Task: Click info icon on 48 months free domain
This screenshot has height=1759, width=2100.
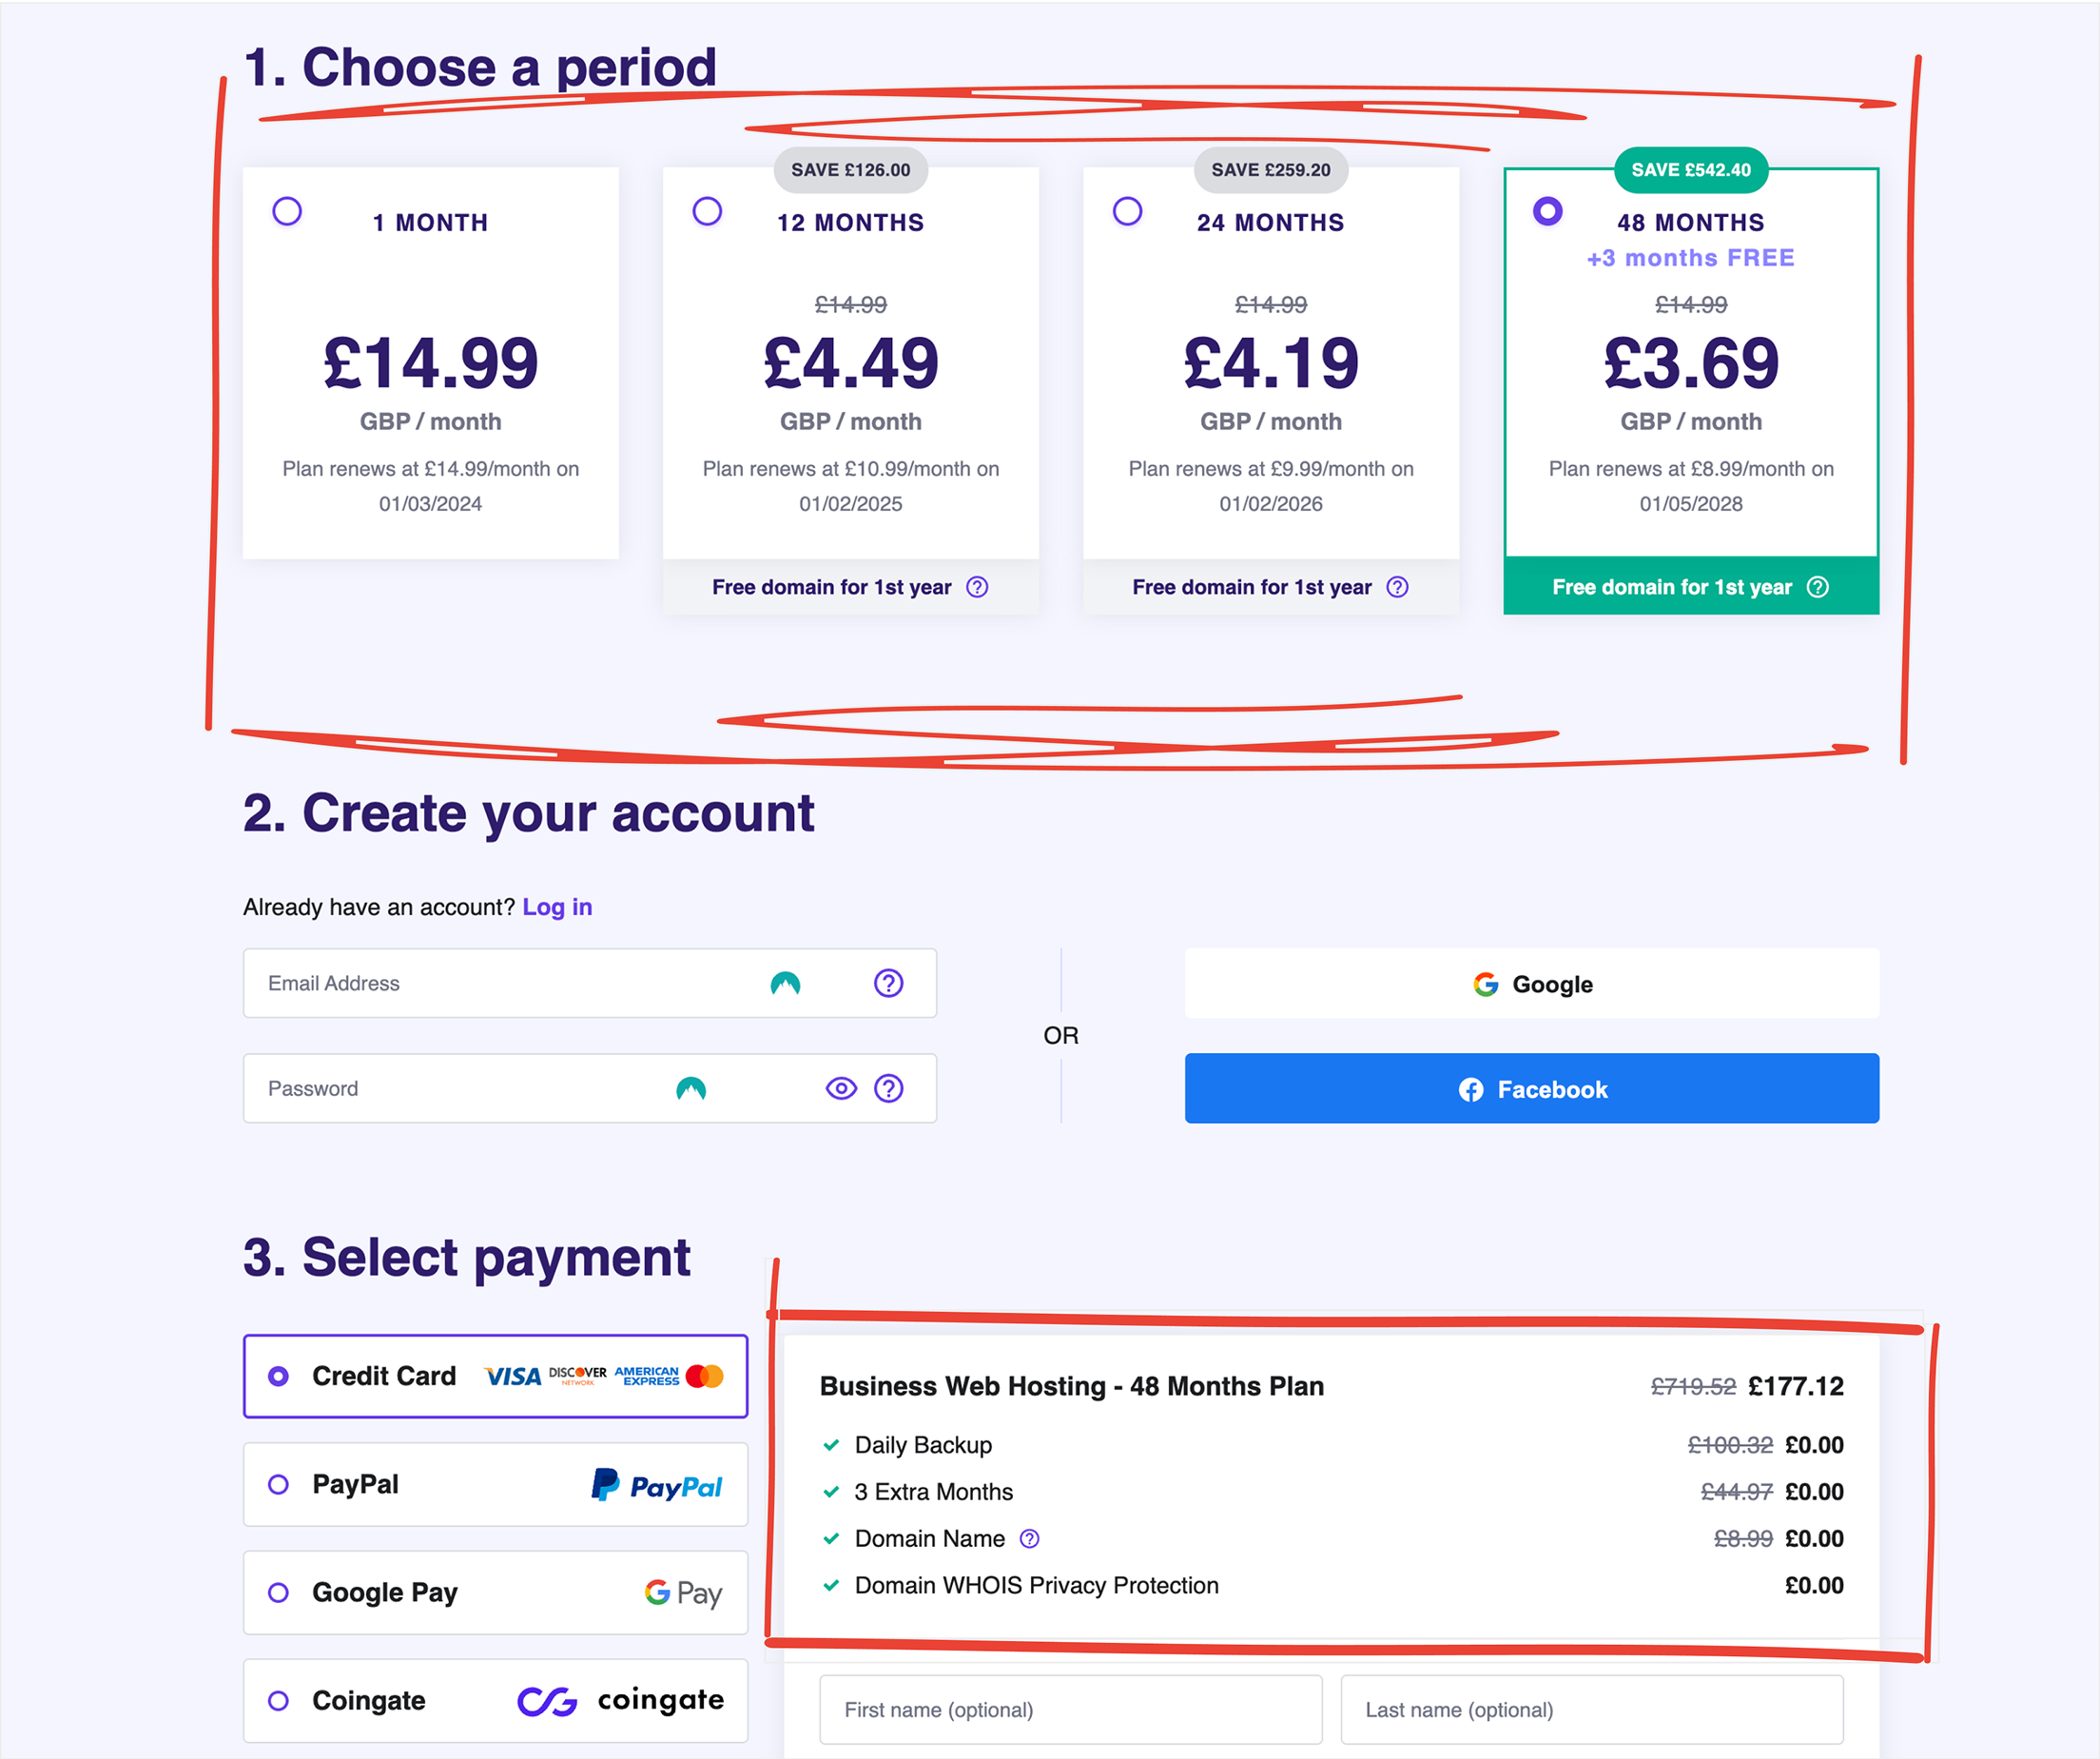Action: (1817, 587)
